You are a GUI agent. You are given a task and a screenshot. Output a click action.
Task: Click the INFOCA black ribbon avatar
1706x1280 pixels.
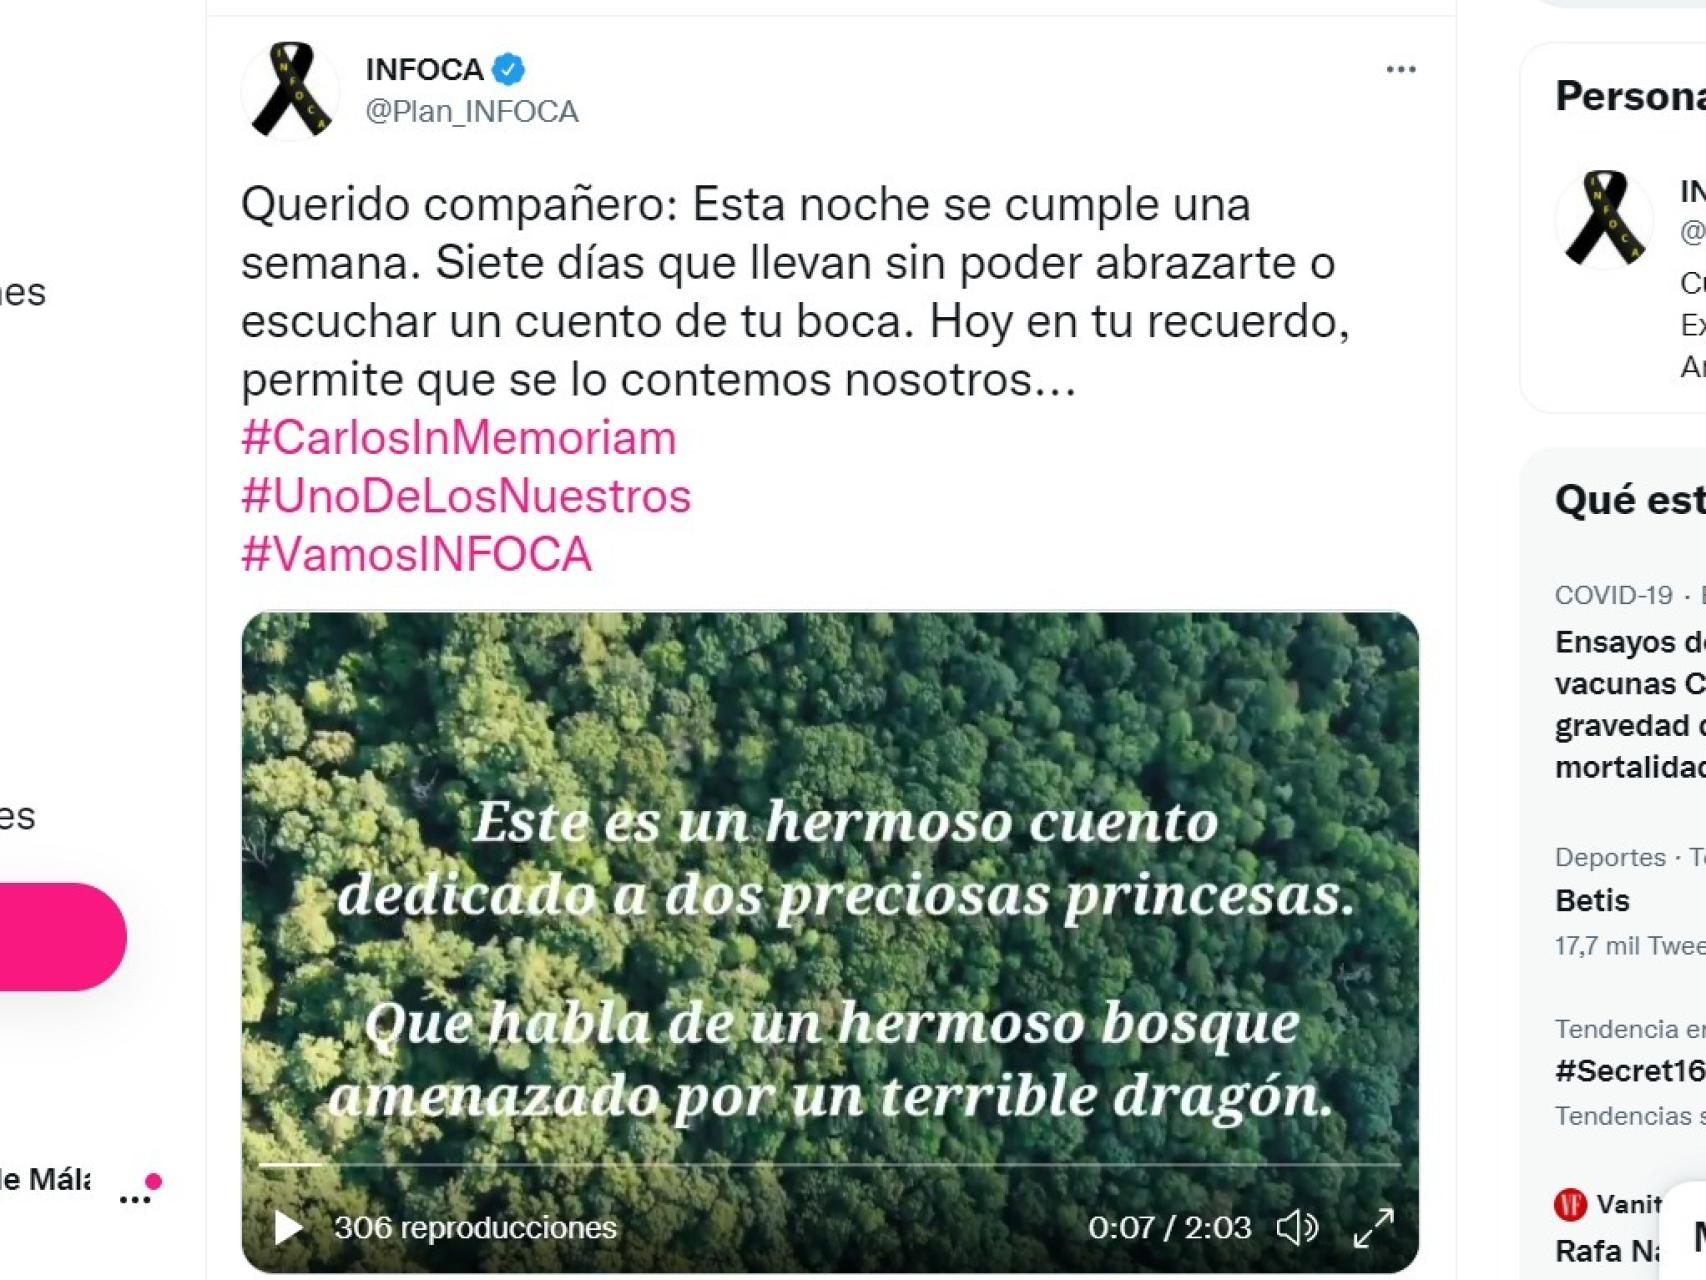click(x=290, y=90)
